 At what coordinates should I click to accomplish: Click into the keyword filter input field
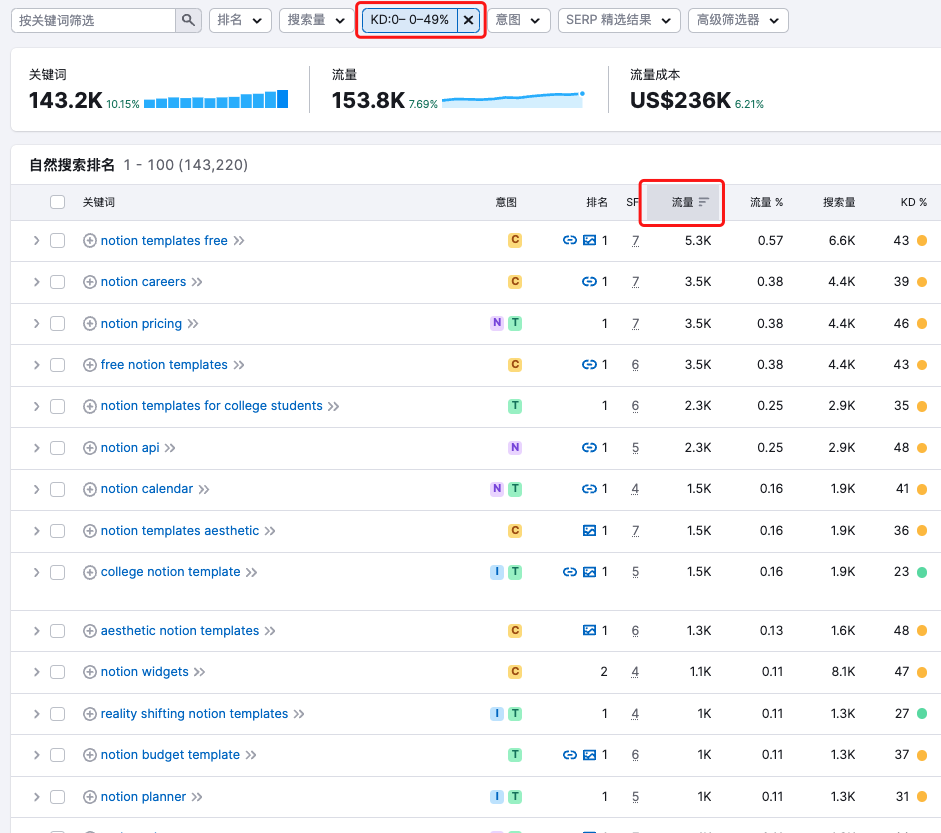[94, 20]
